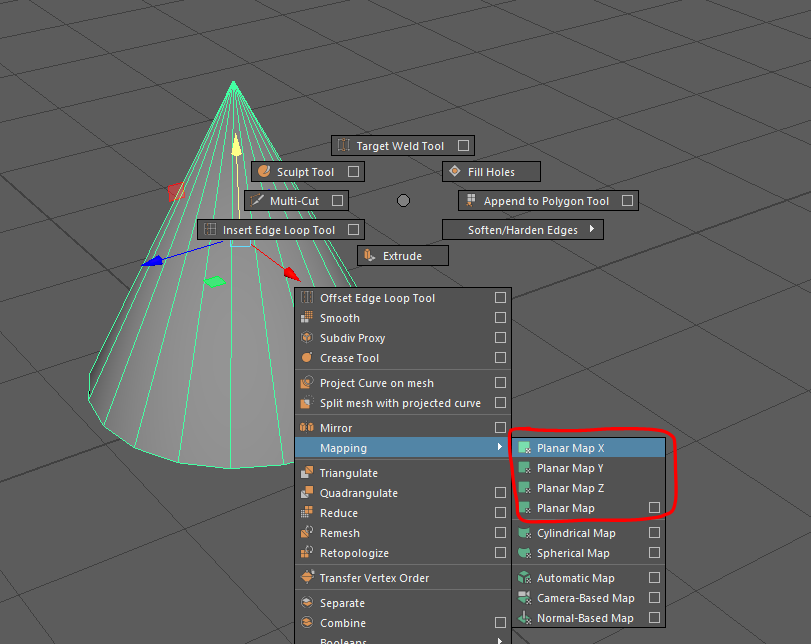Click the Camera-Based Map icon

pyautogui.click(x=524, y=597)
